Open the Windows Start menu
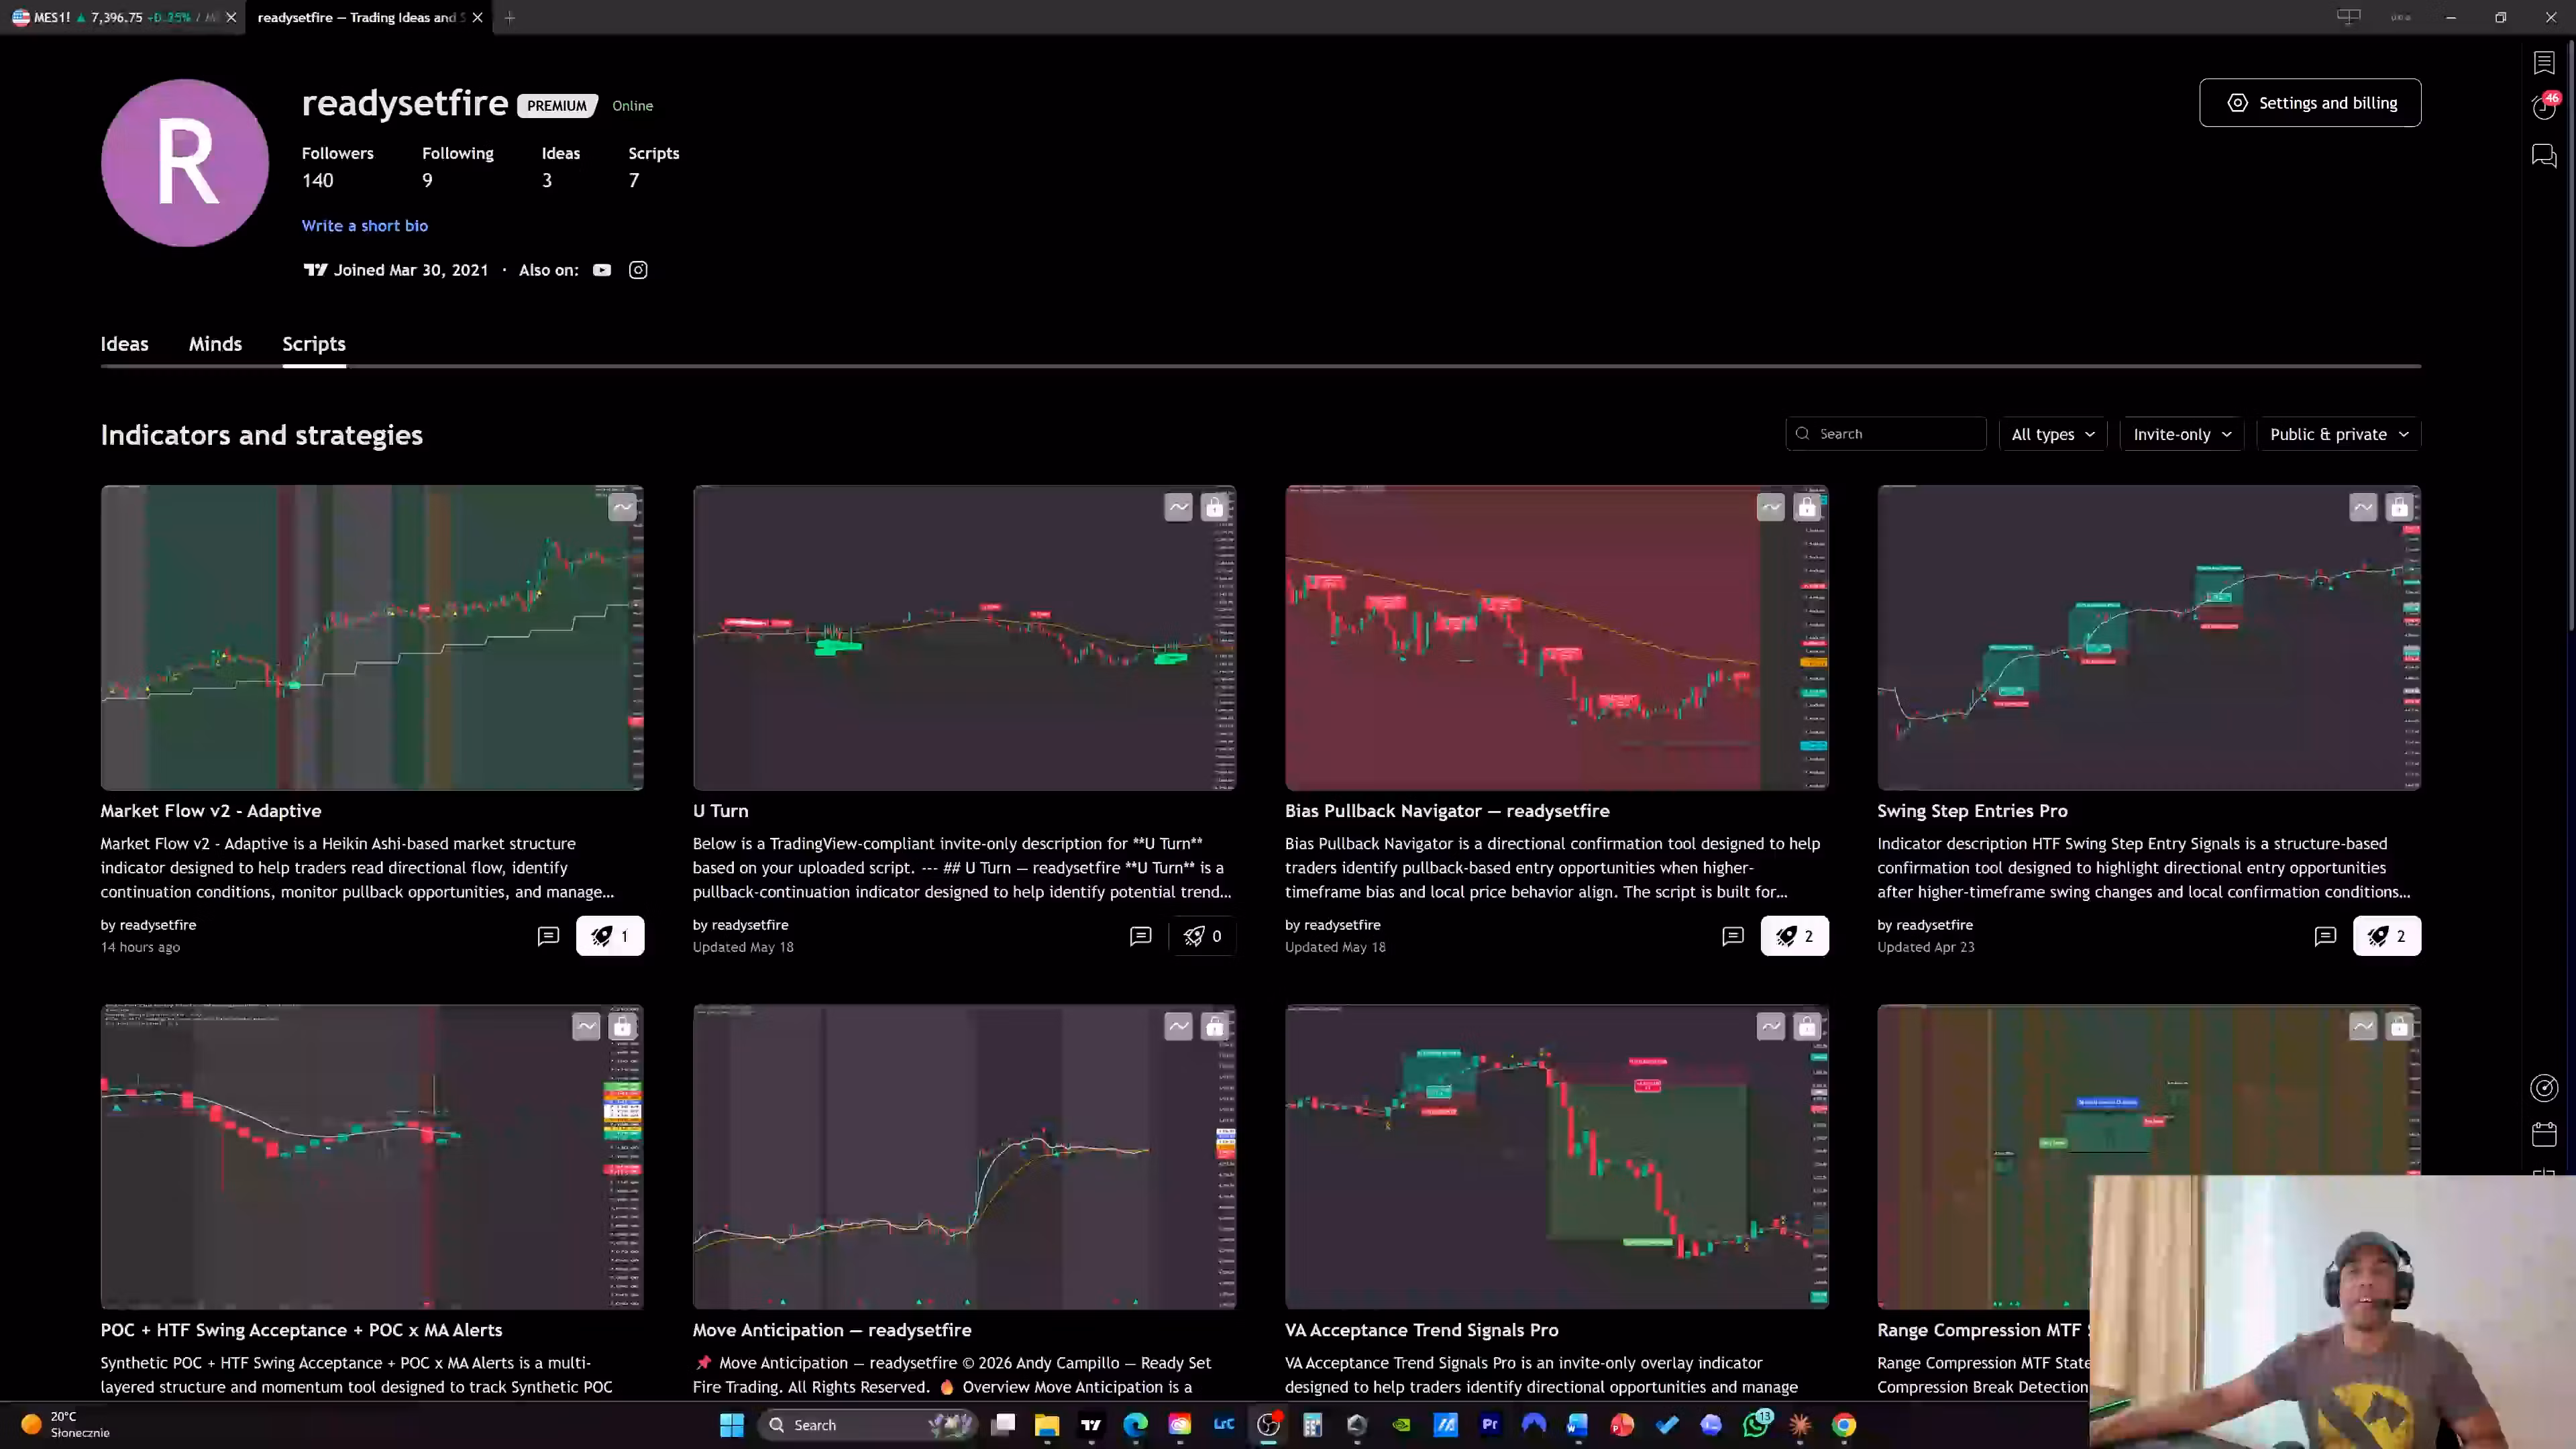Screen dimensions: 2576x1449 (732, 1425)
